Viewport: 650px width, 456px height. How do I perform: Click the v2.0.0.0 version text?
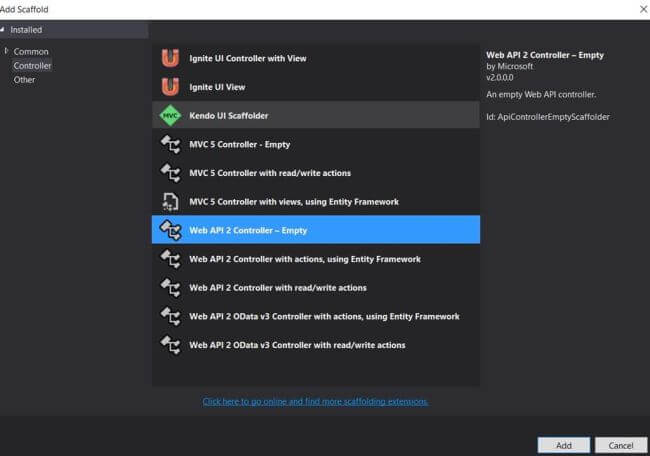(x=500, y=78)
